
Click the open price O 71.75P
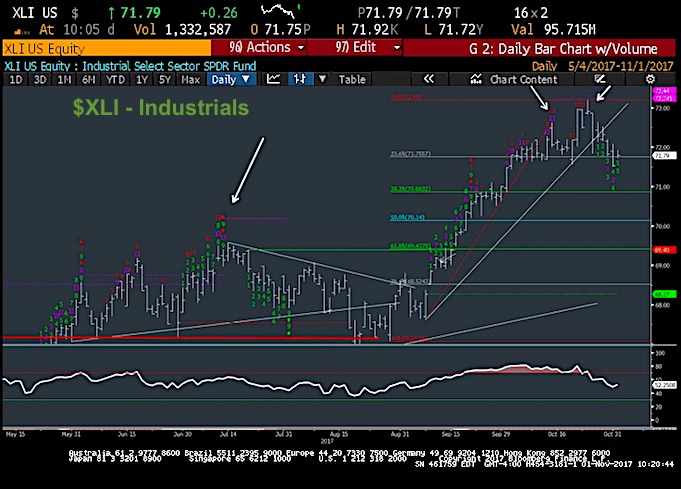click(281, 30)
